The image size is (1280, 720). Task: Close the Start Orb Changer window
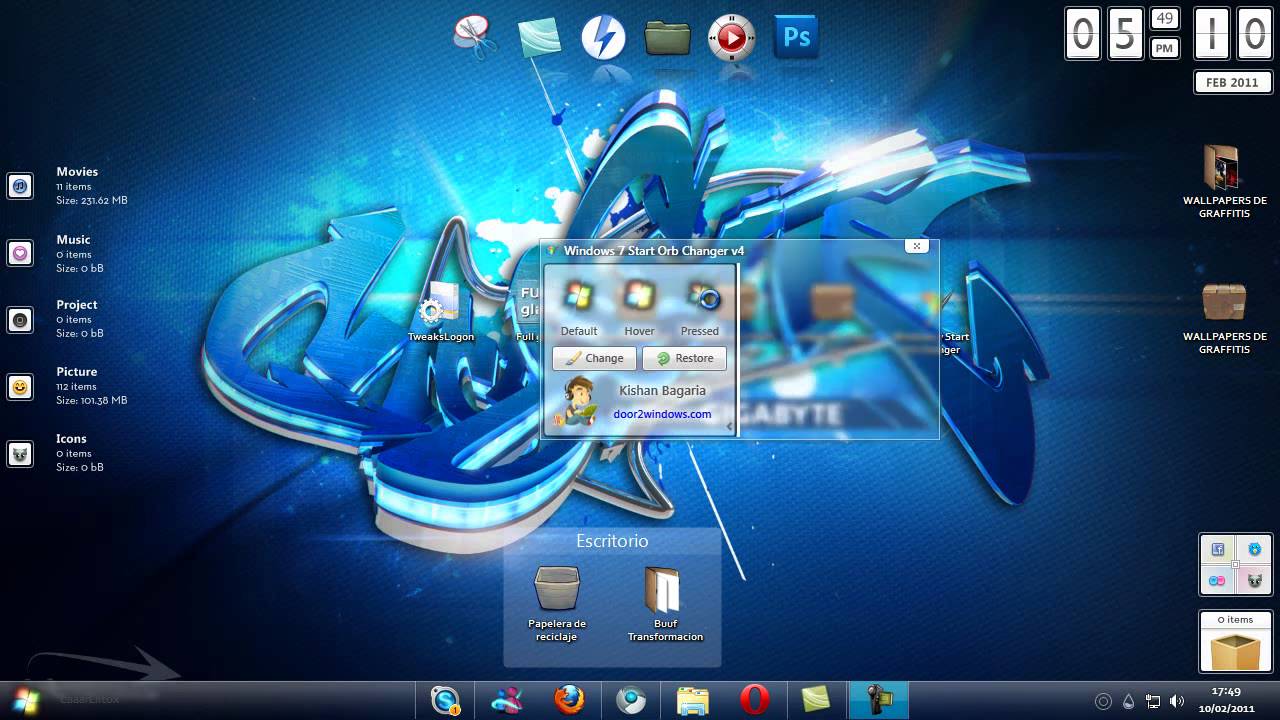(916, 245)
